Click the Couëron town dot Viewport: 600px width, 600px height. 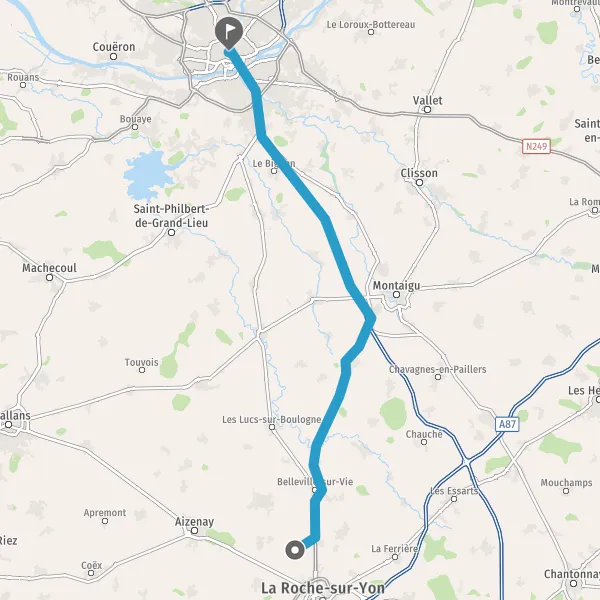pyautogui.click(x=113, y=57)
